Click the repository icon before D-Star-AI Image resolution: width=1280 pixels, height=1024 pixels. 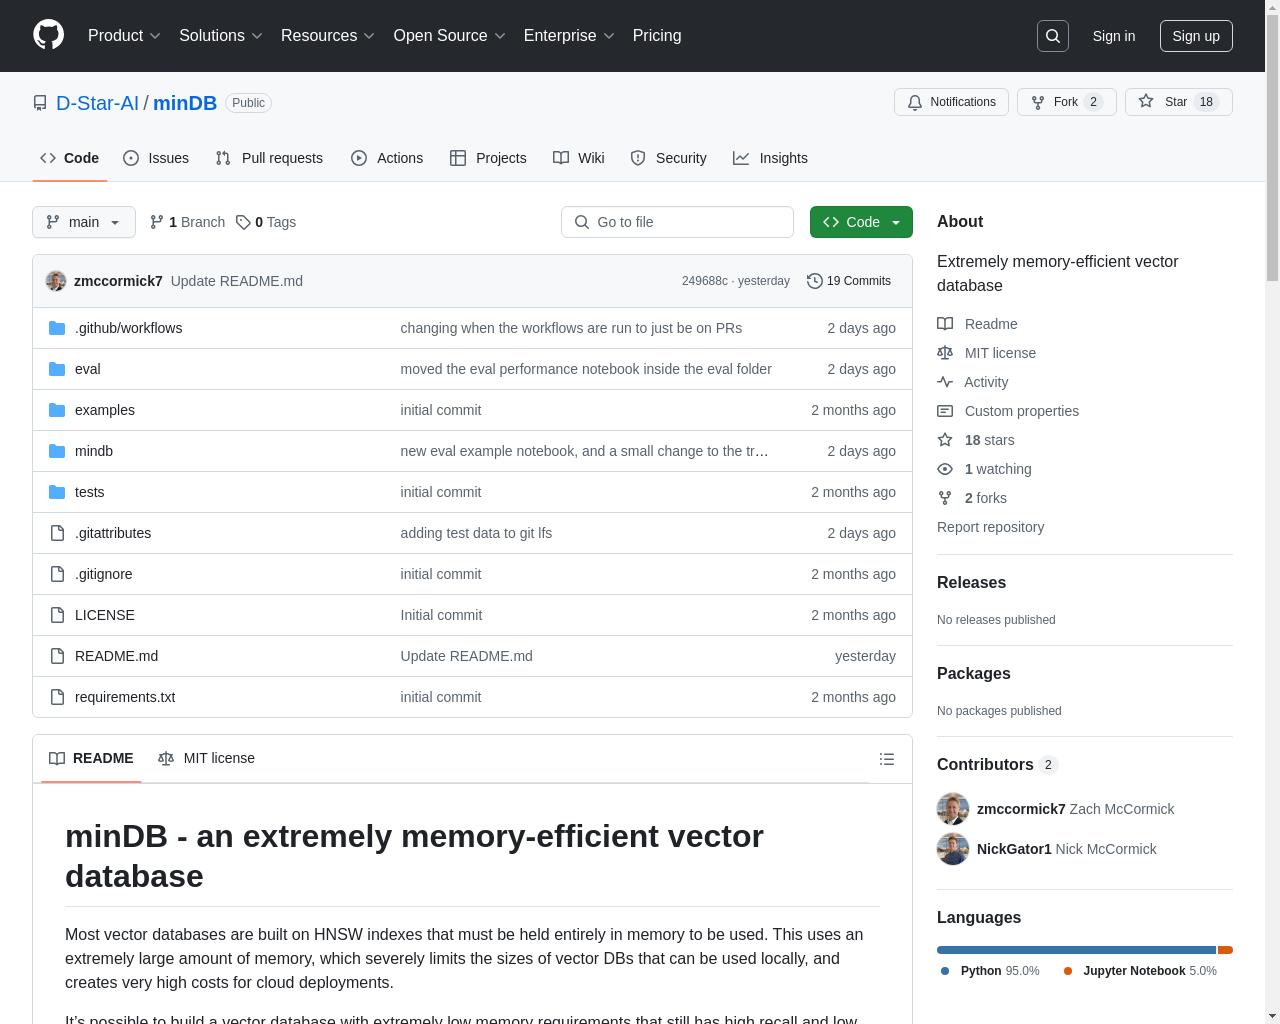(x=40, y=103)
